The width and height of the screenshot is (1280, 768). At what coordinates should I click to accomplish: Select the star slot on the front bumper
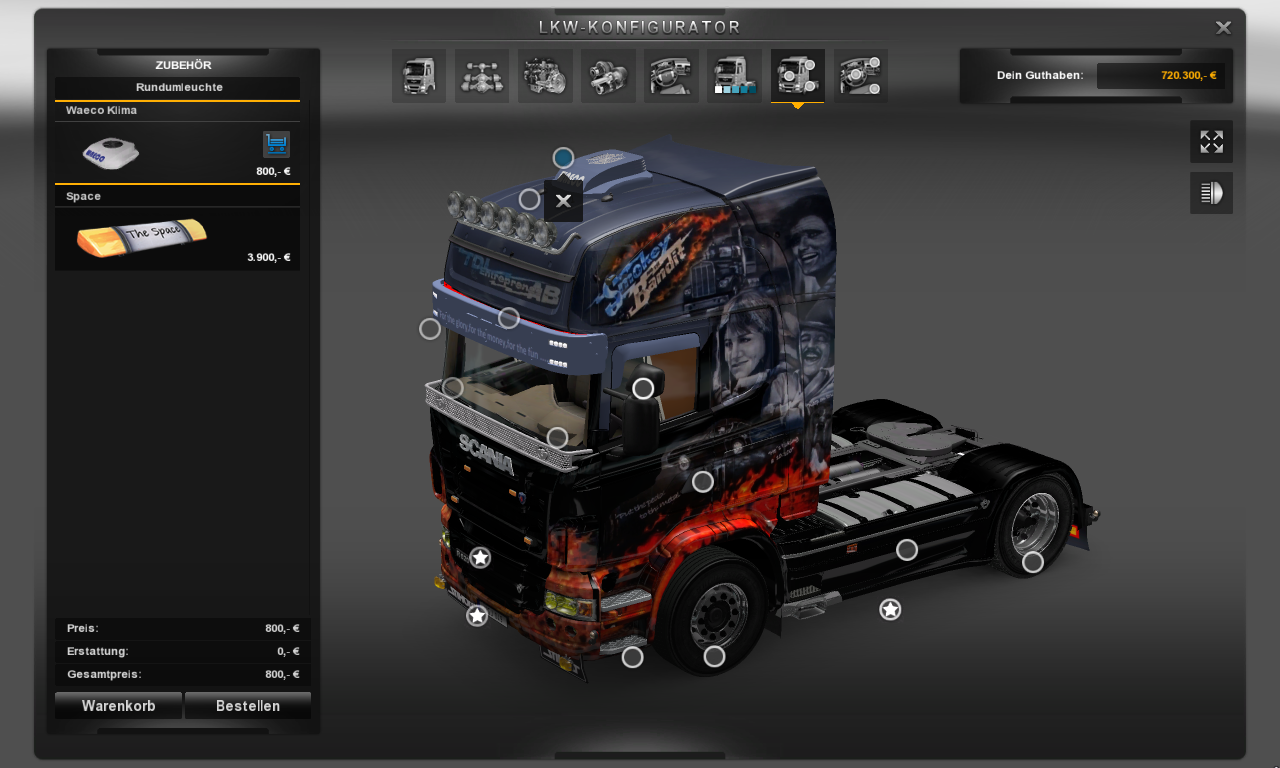click(x=477, y=616)
